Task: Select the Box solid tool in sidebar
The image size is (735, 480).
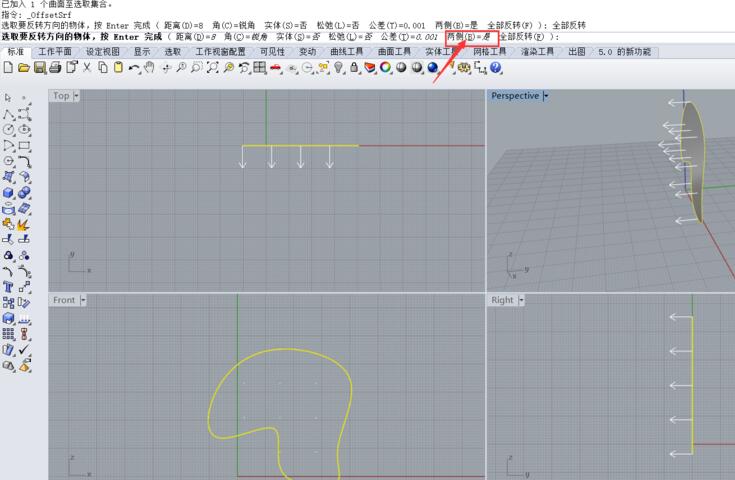Action: coord(8,192)
